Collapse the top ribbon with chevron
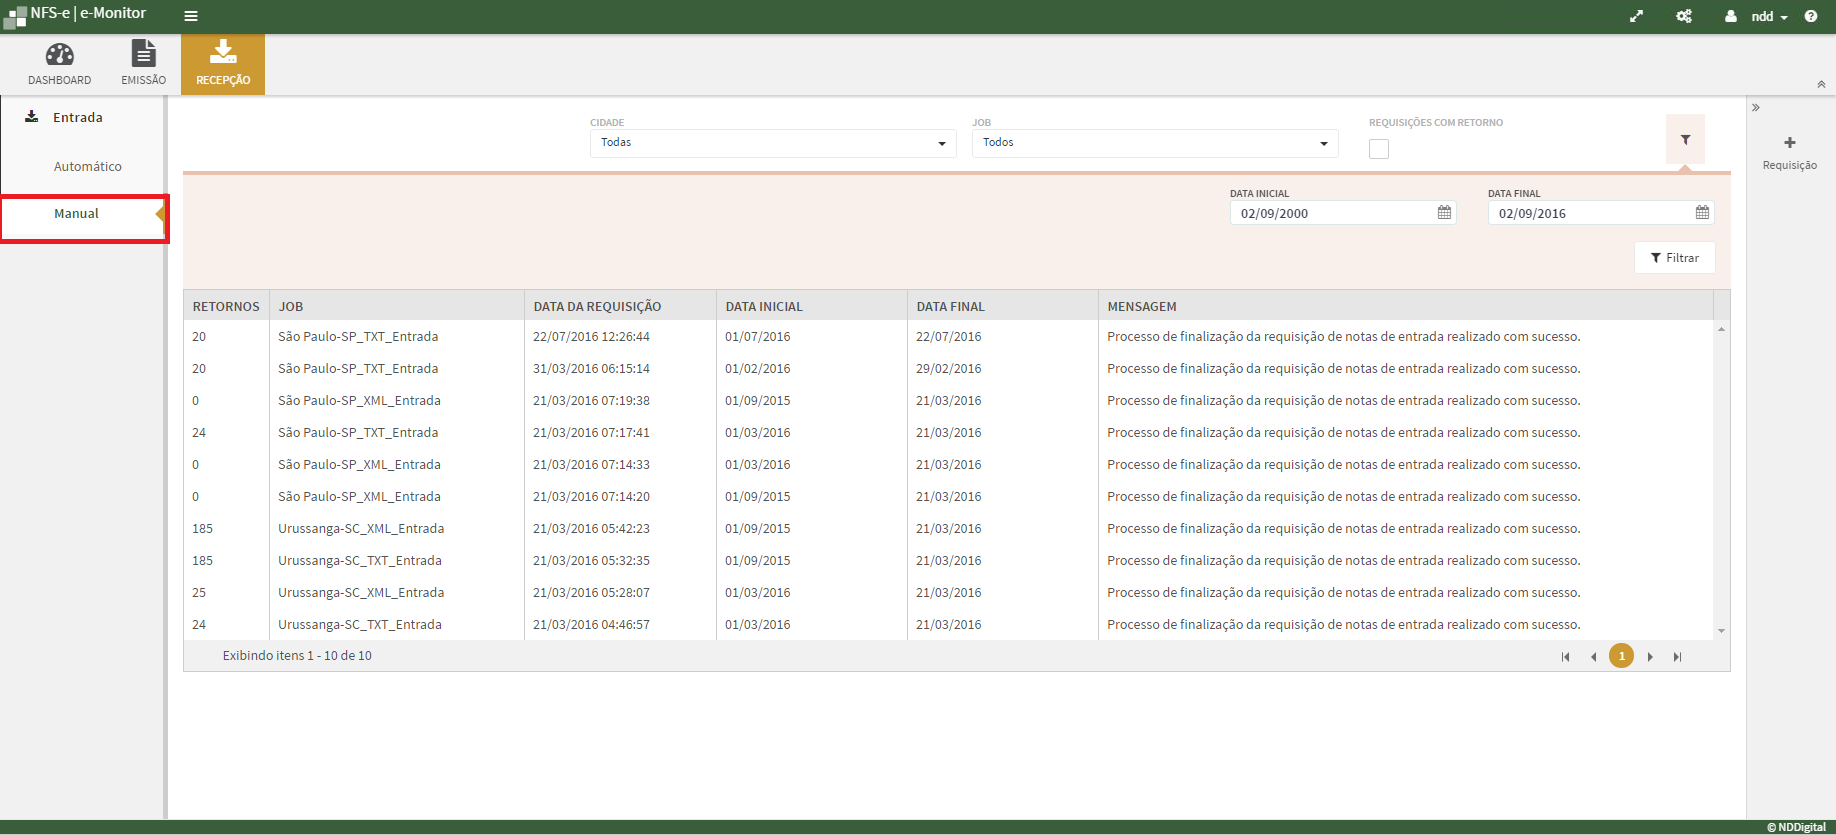 coord(1821,85)
